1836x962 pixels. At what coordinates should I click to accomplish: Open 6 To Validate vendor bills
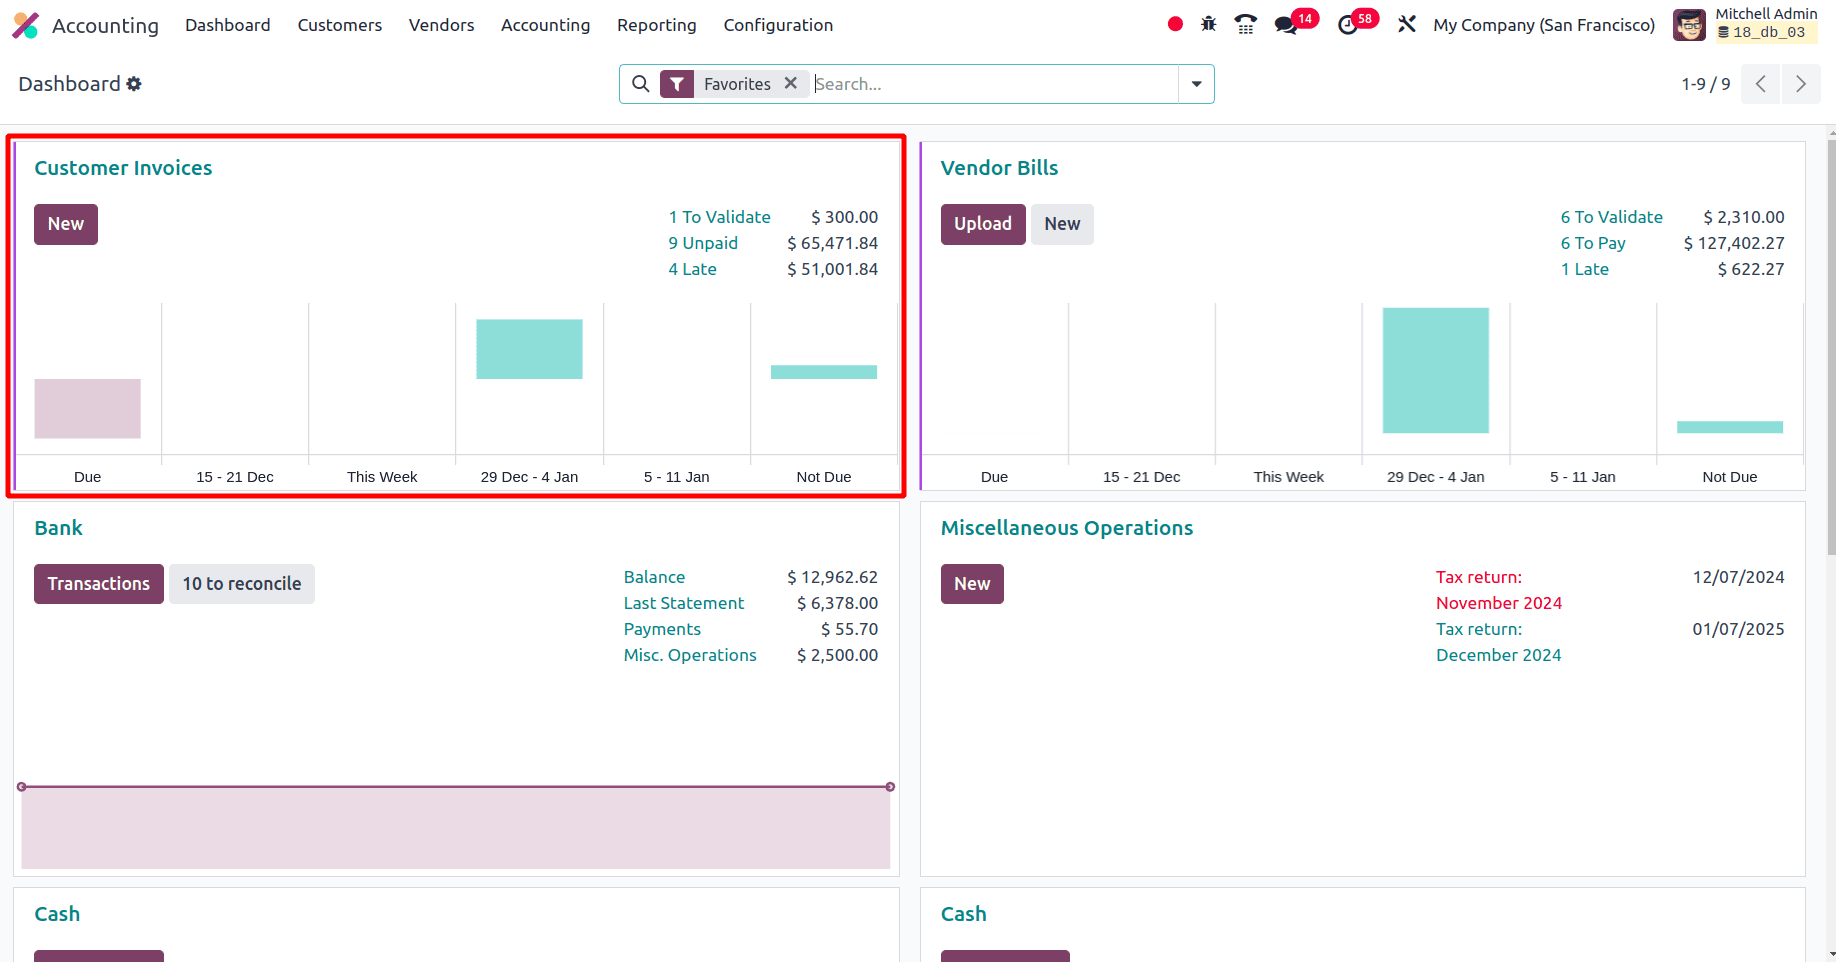tap(1612, 217)
